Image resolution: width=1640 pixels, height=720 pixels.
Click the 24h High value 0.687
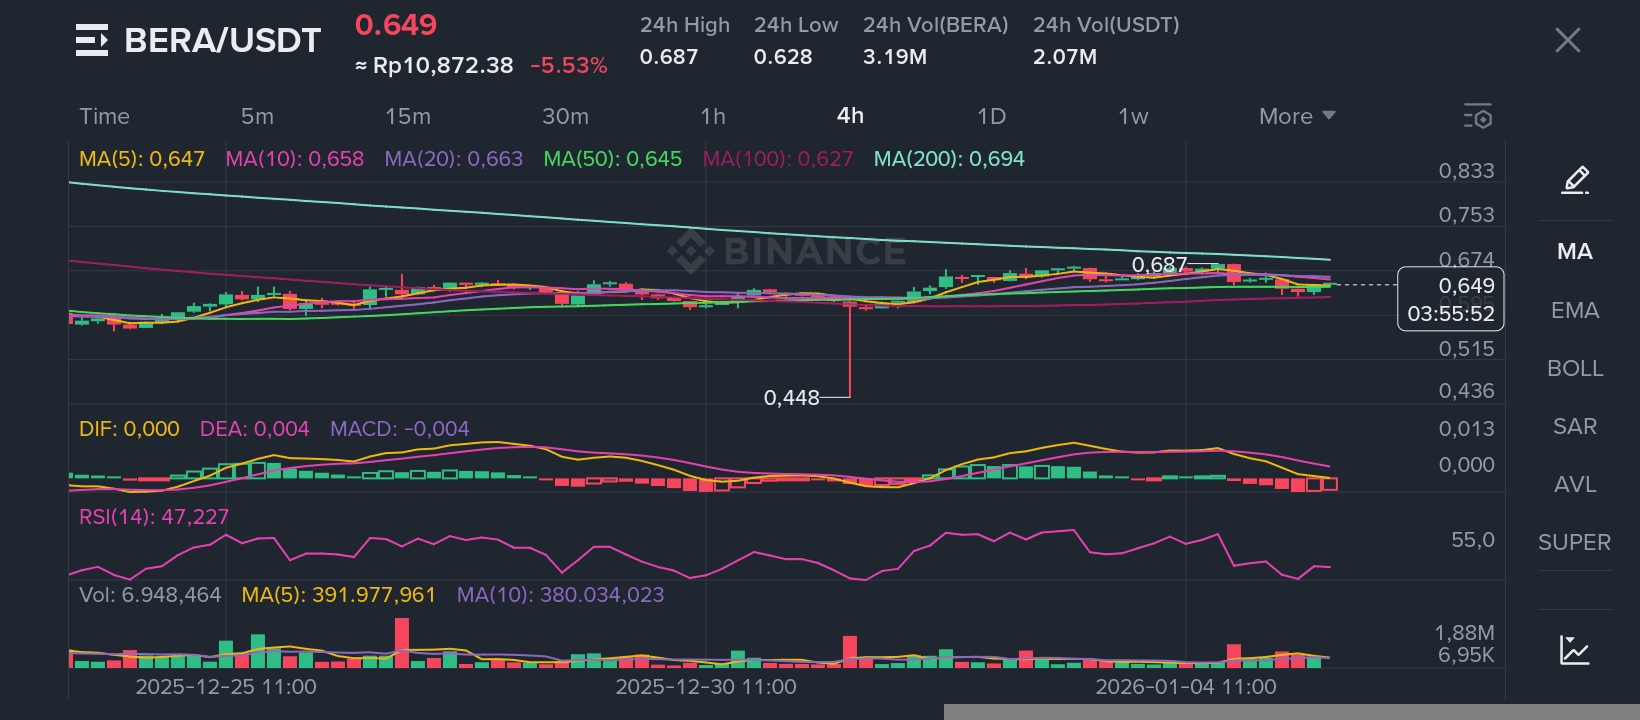tap(669, 57)
